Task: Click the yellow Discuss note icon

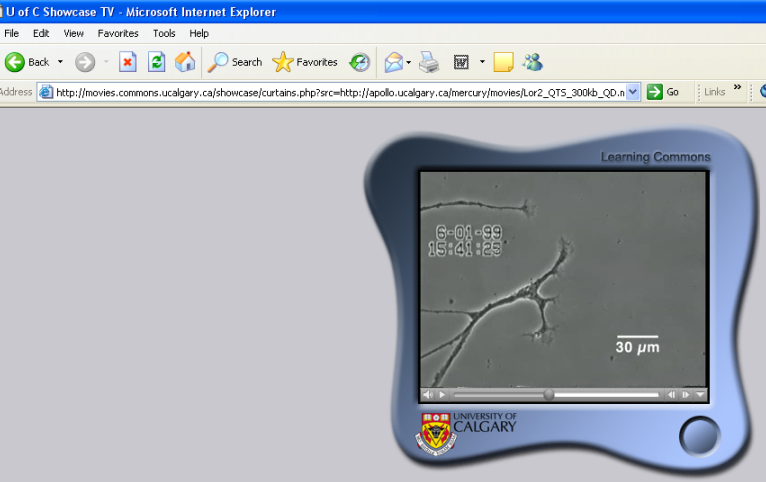Action: [503, 62]
